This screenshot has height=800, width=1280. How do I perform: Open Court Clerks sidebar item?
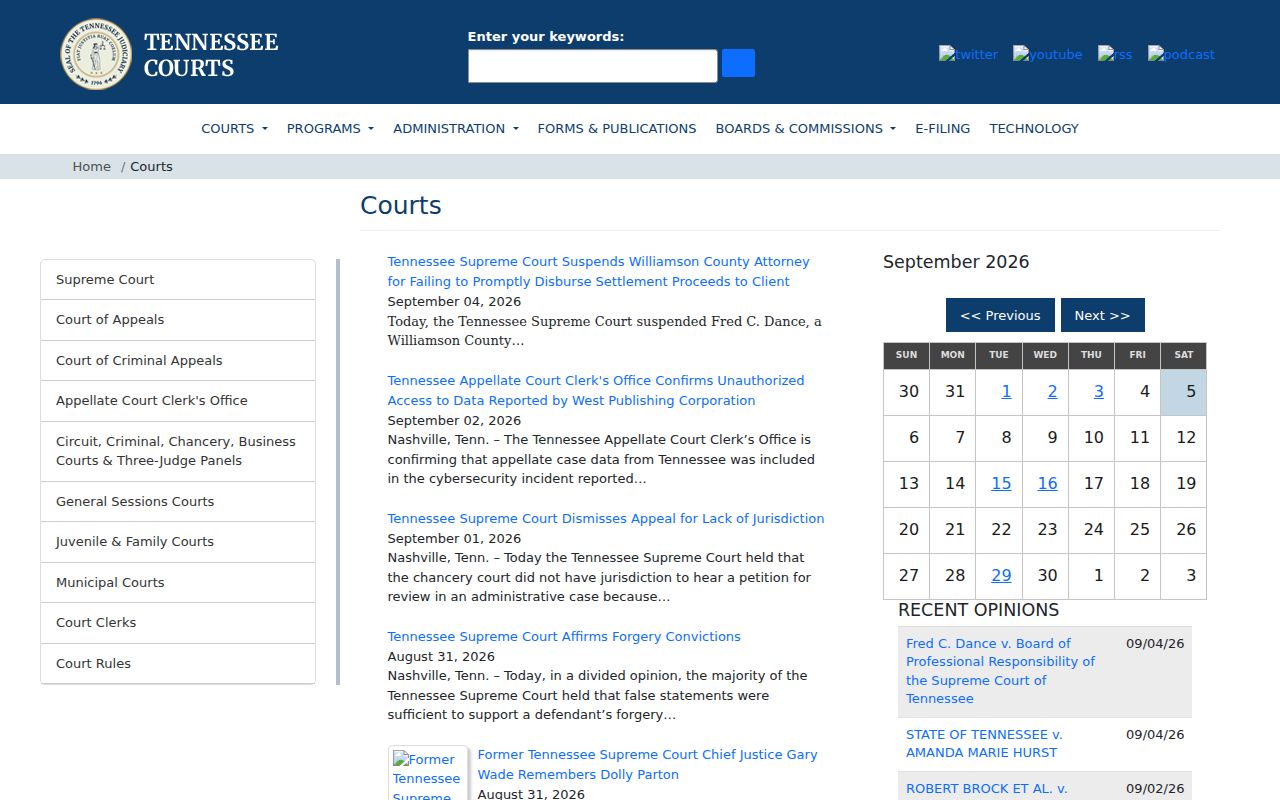178,623
